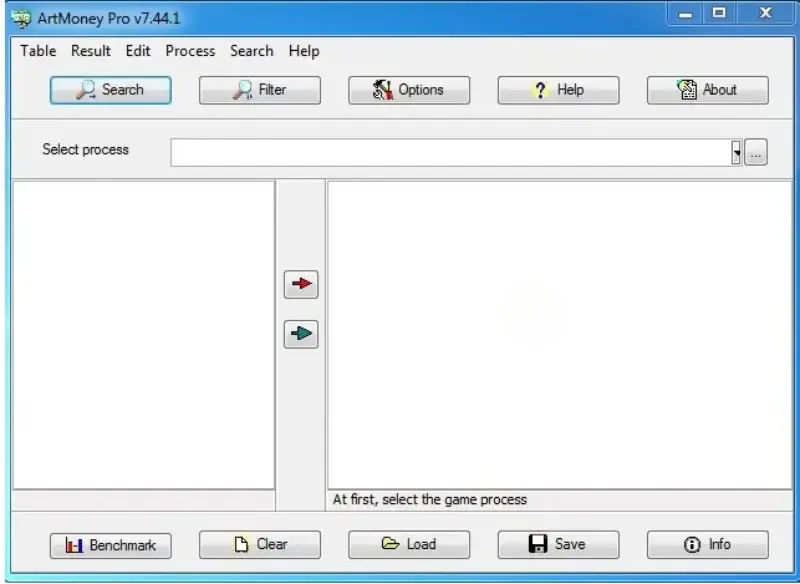This screenshot has height=584, width=800.
Task: Click the About button
Action: 708,90
